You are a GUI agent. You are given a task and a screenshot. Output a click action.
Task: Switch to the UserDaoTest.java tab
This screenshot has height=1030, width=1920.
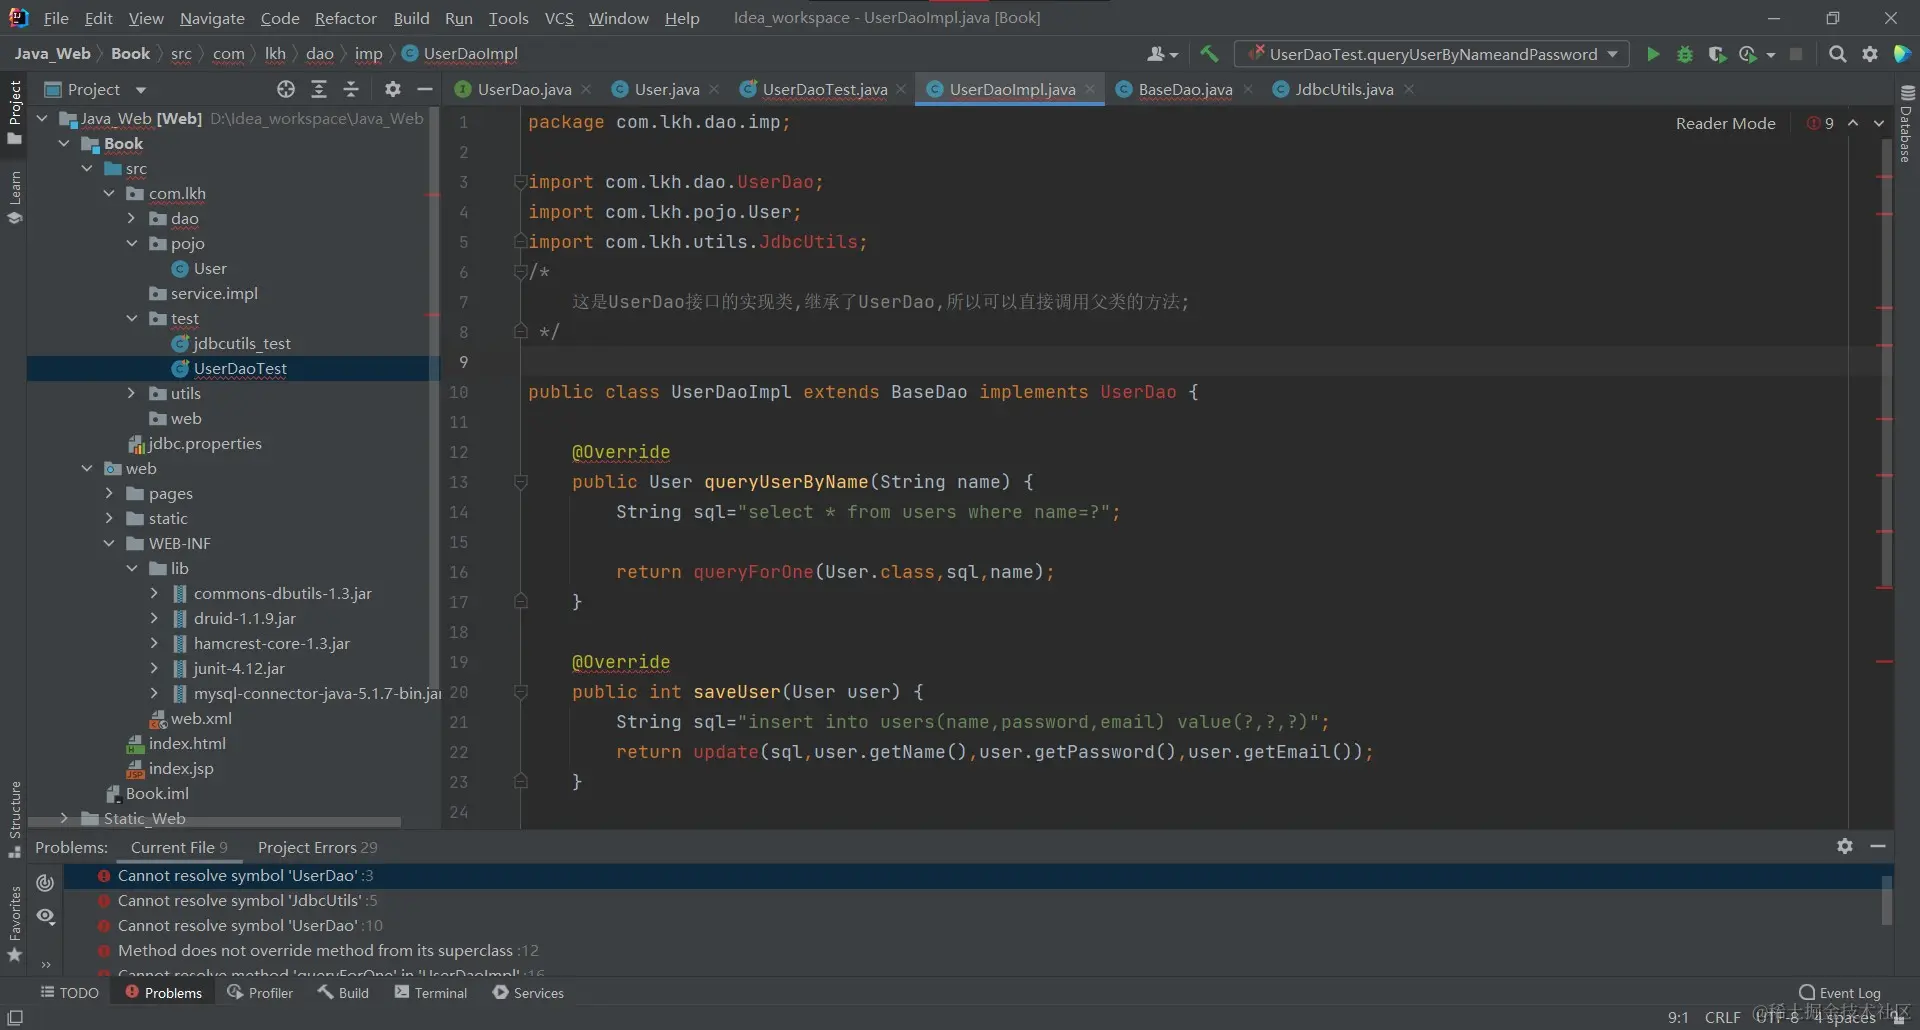[824, 89]
